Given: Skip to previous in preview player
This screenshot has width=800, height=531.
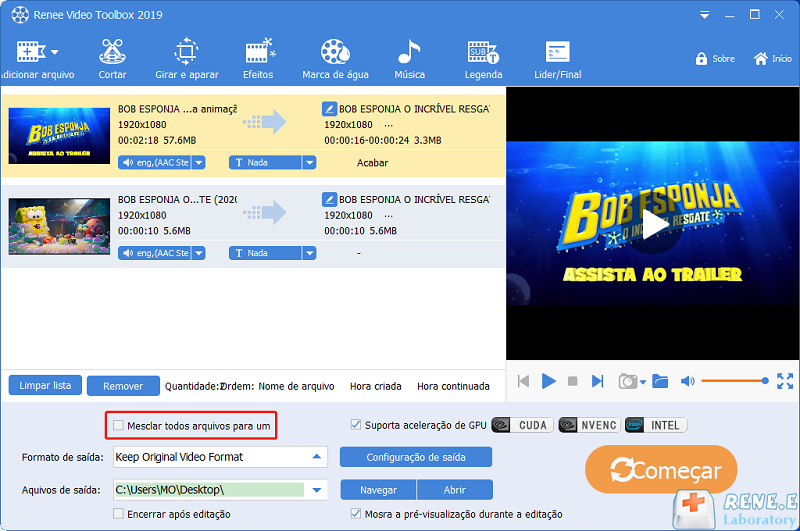Looking at the screenshot, I should pos(523,381).
